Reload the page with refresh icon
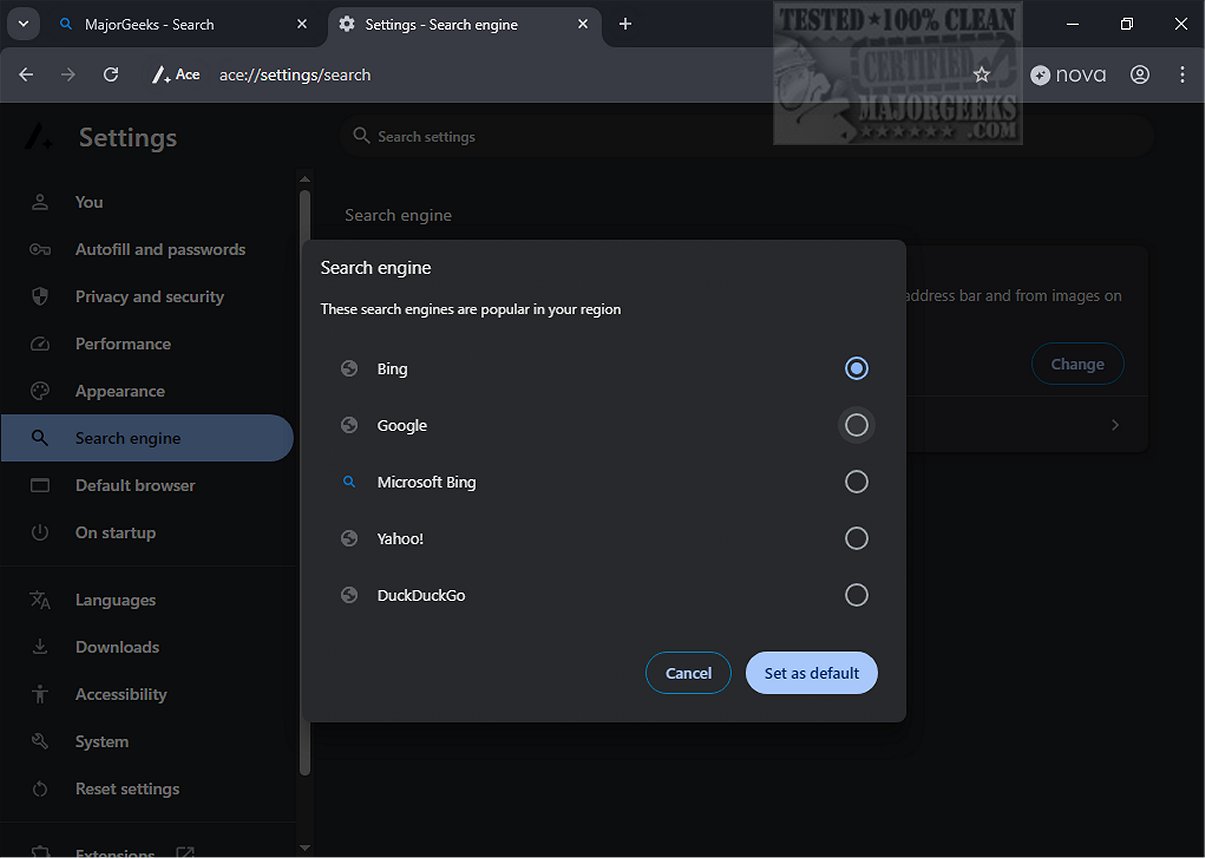Screen dimensions: 1205x858 [111, 74]
